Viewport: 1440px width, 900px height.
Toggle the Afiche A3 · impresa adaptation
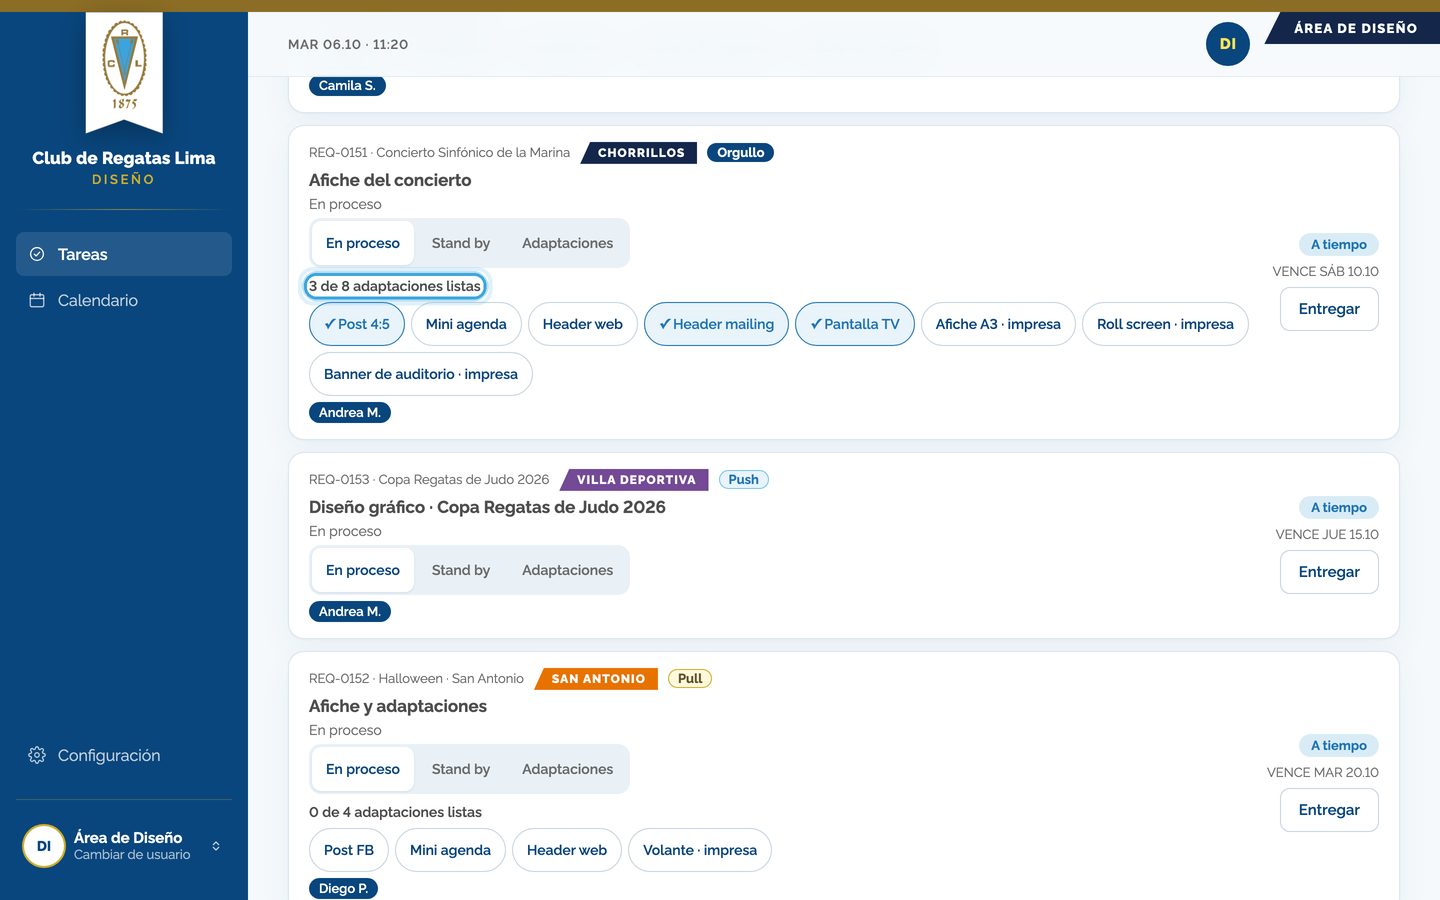[998, 324]
